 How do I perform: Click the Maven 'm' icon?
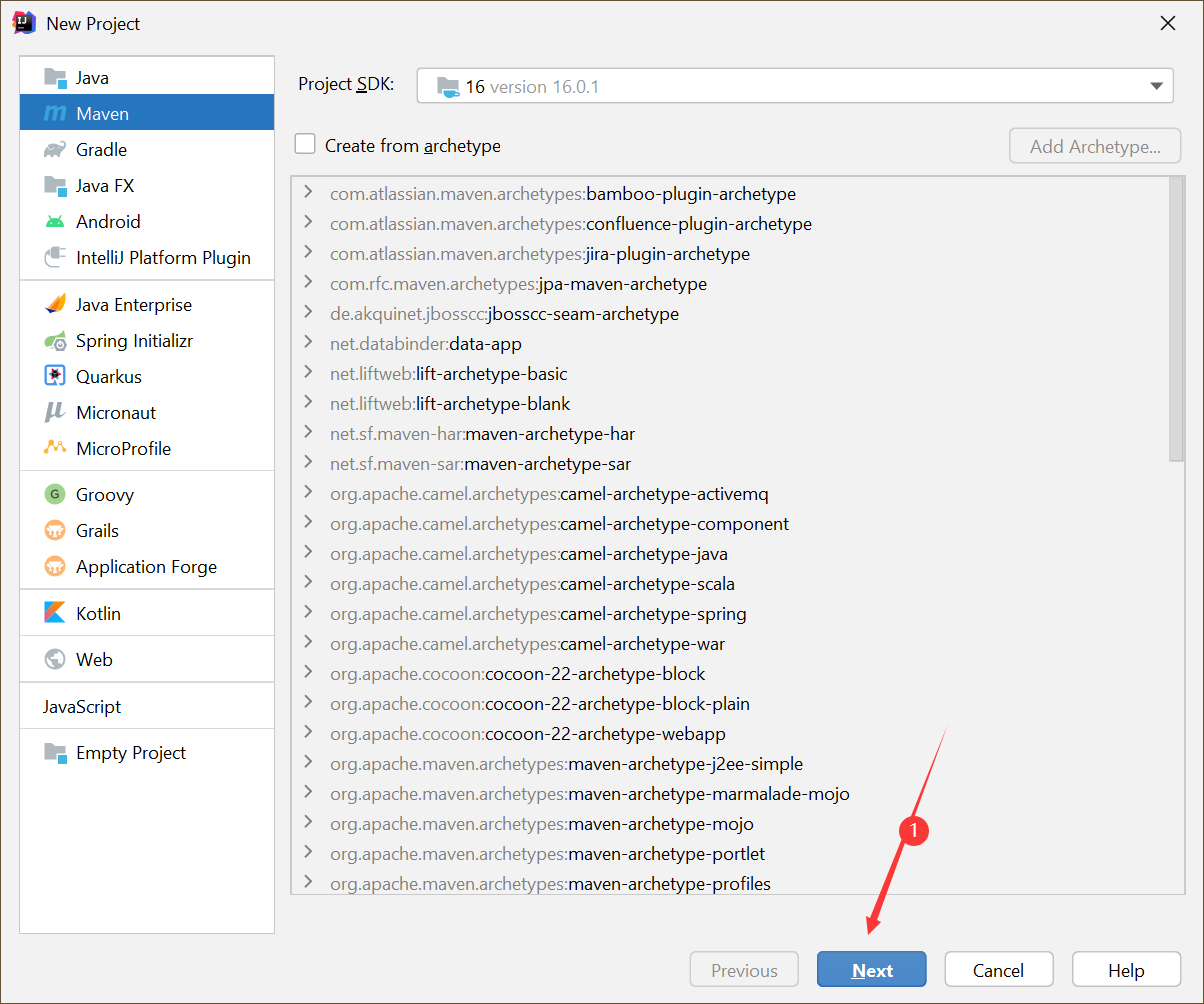tap(55, 114)
